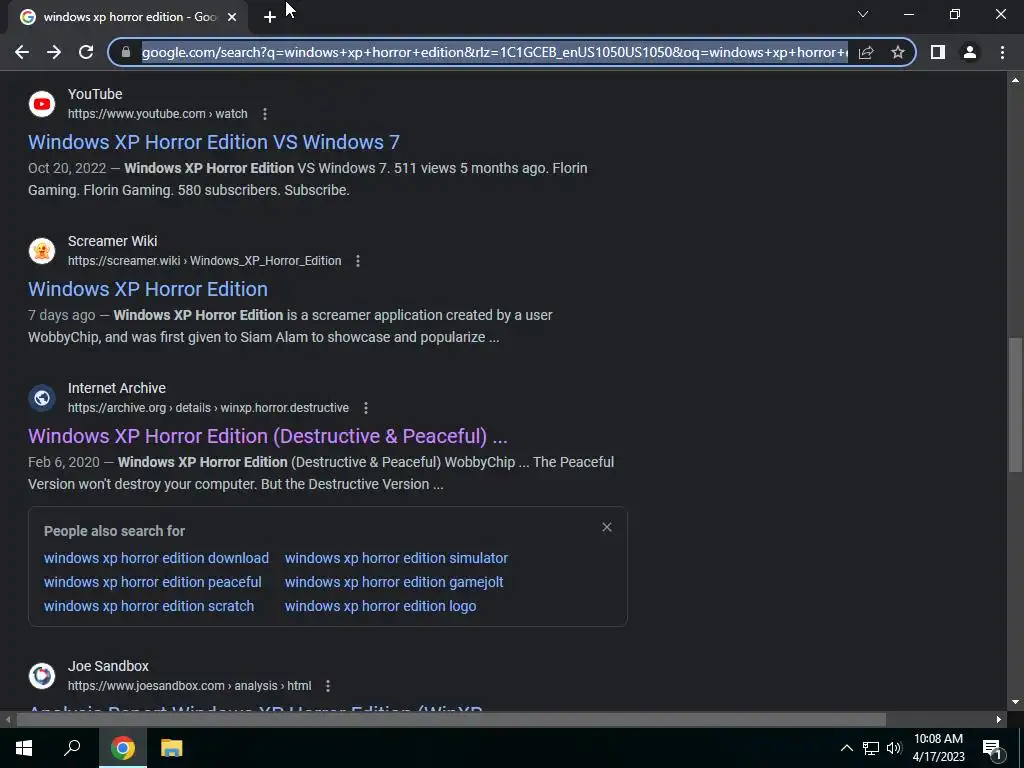The image size is (1024, 768).
Task: Click the Internet Archive globe icon
Action: click(42, 398)
